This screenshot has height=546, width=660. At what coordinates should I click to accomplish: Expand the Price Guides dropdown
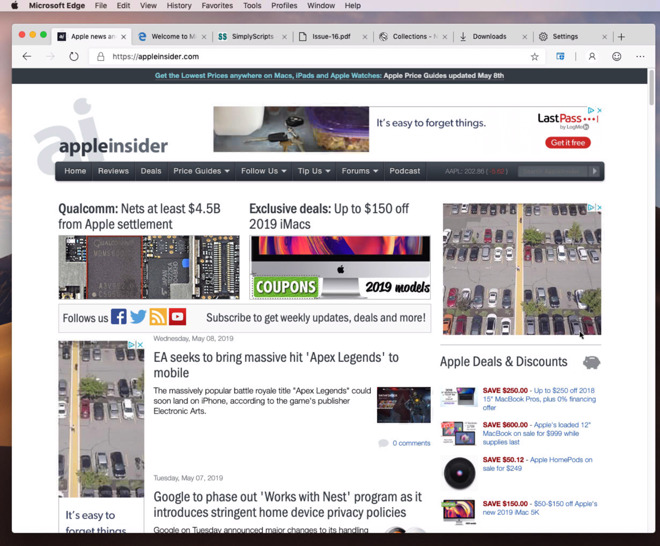tap(201, 171)
